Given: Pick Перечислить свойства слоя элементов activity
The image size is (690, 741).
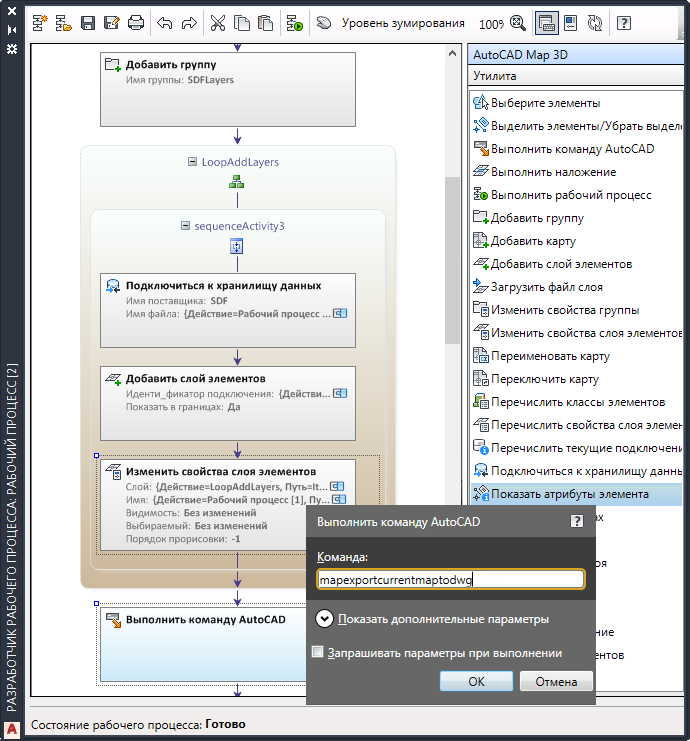Looking at the screenshot, I should tap(577, 425).
